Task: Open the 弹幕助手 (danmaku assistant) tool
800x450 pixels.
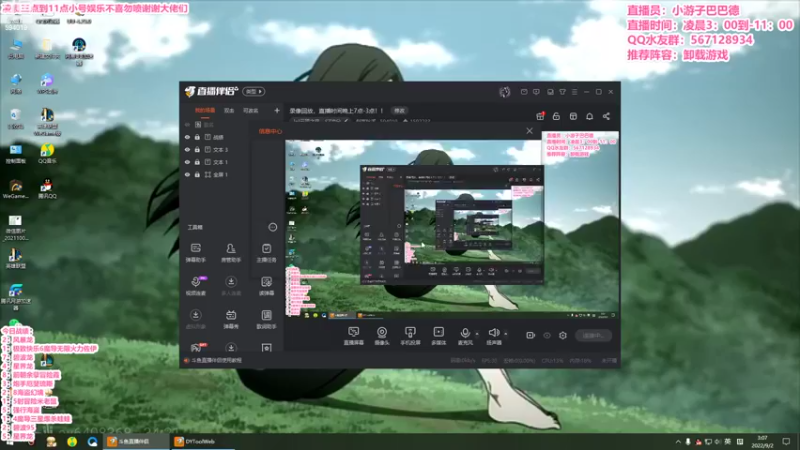Action: point(195,253)
